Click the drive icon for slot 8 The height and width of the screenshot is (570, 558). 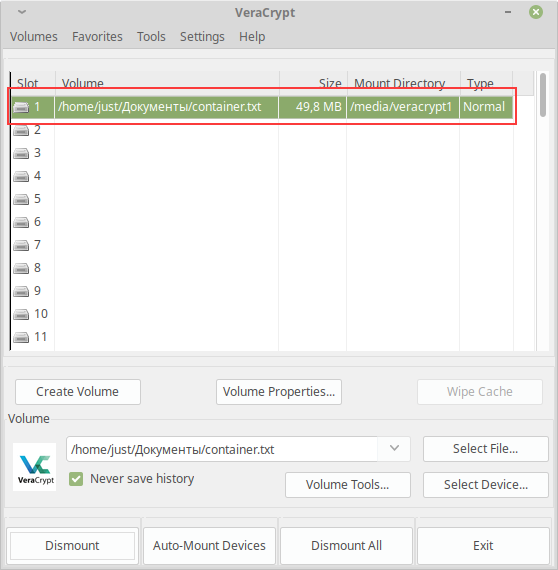pos(21,268)
